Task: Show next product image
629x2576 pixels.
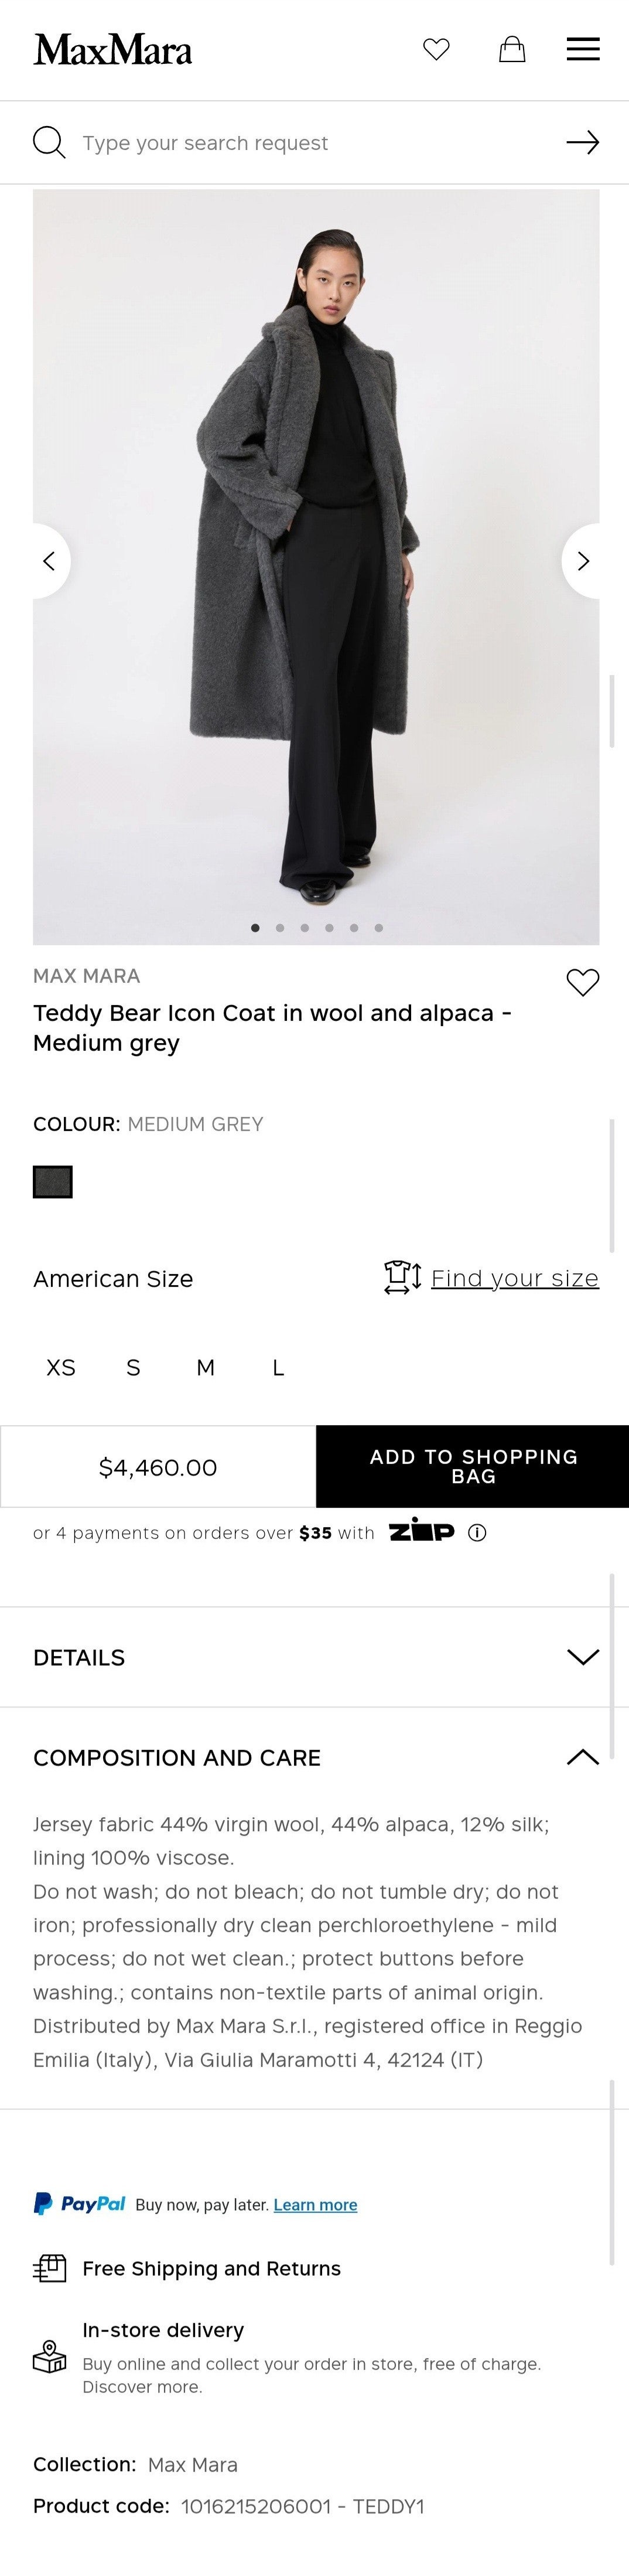Action: pyautogui.click(x=583, y=561)
